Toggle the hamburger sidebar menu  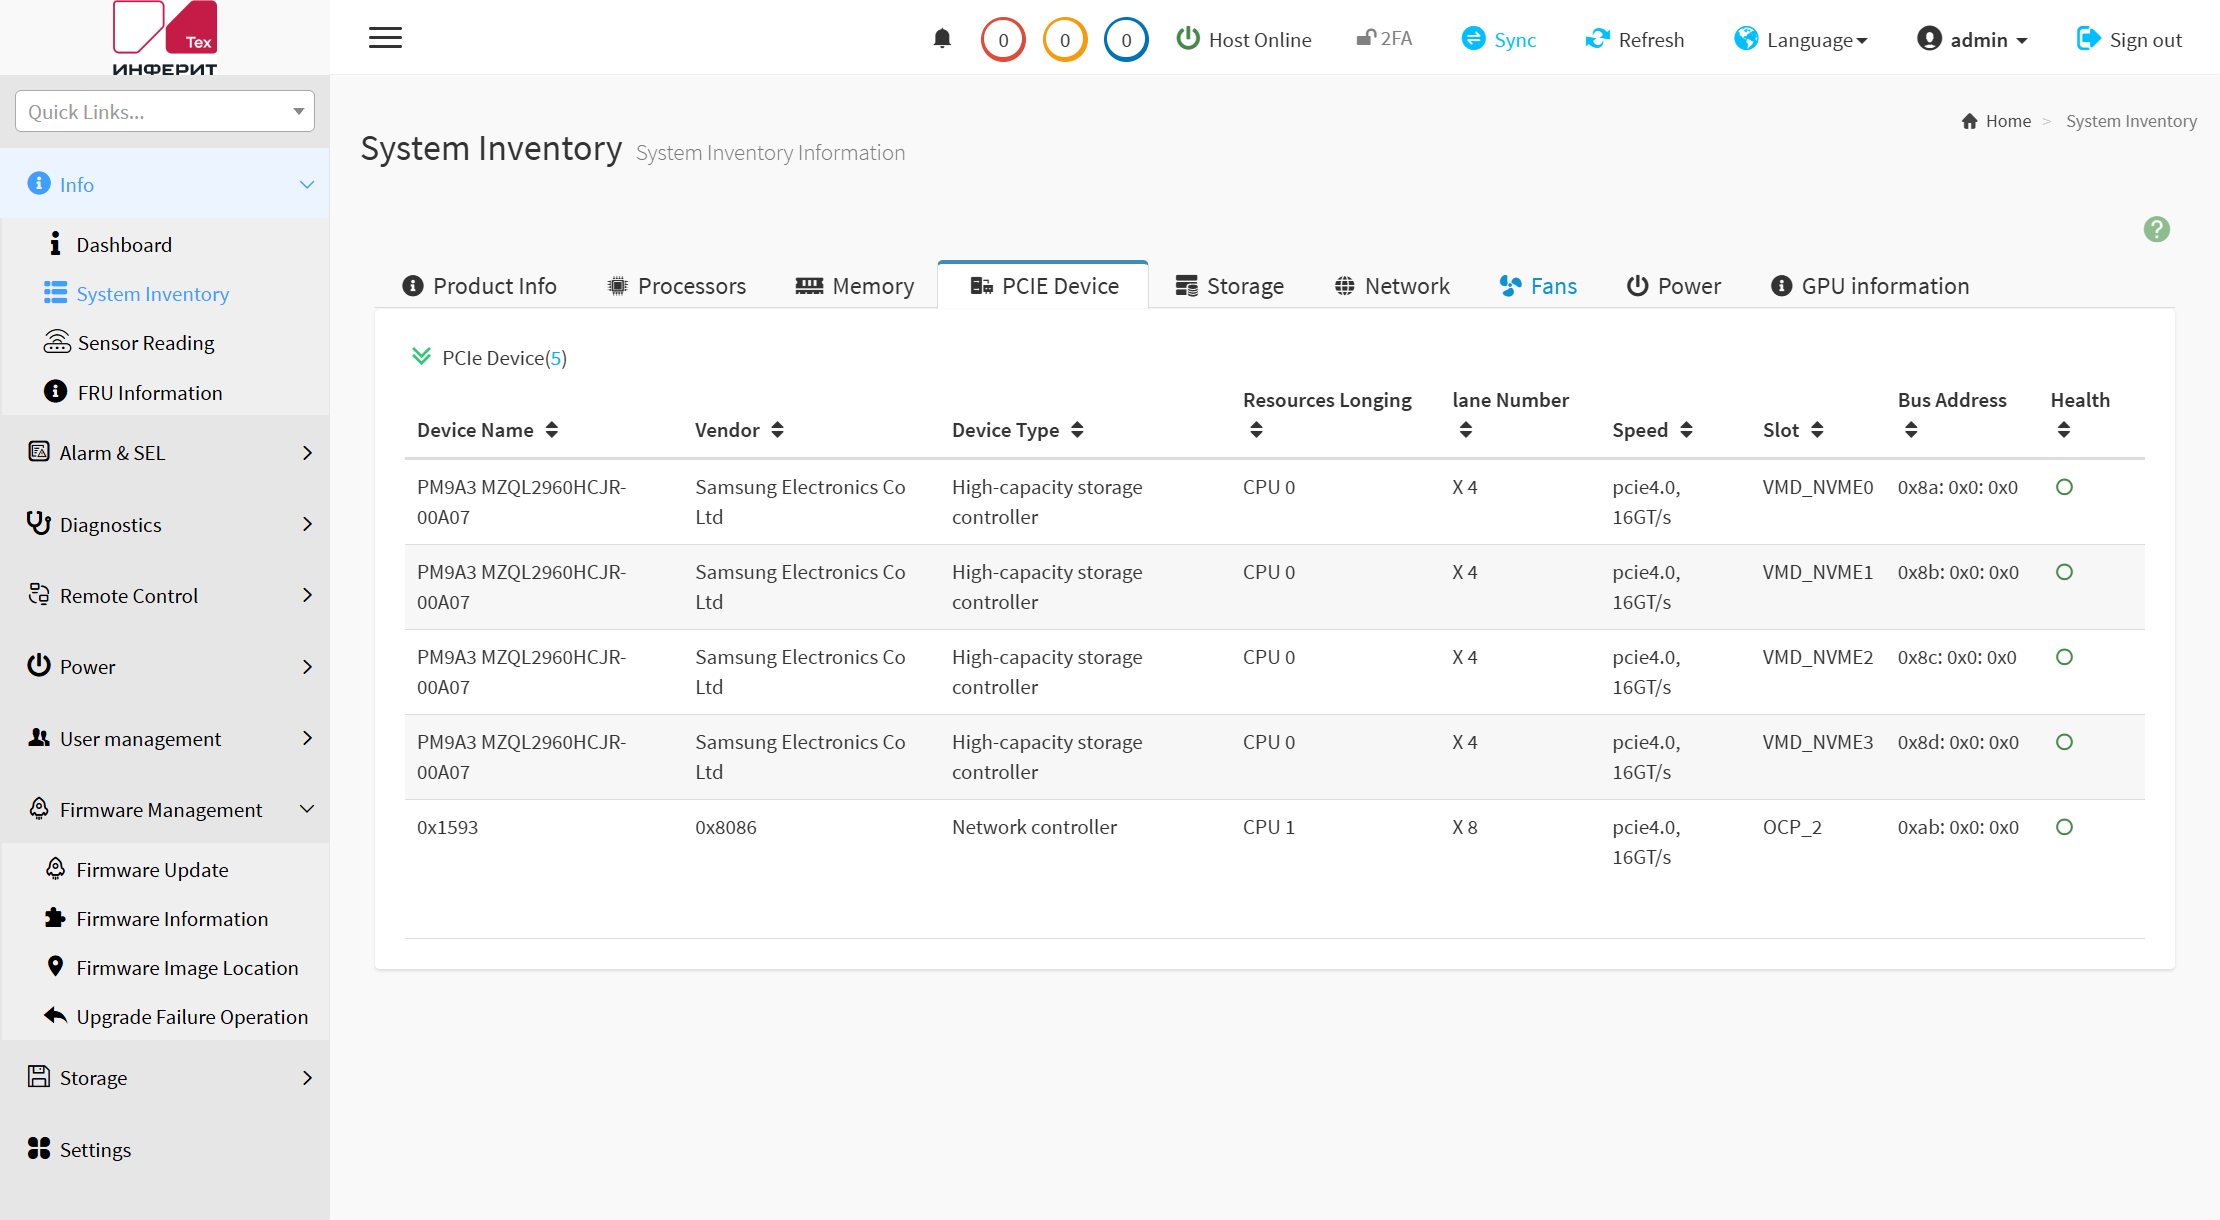385,38
